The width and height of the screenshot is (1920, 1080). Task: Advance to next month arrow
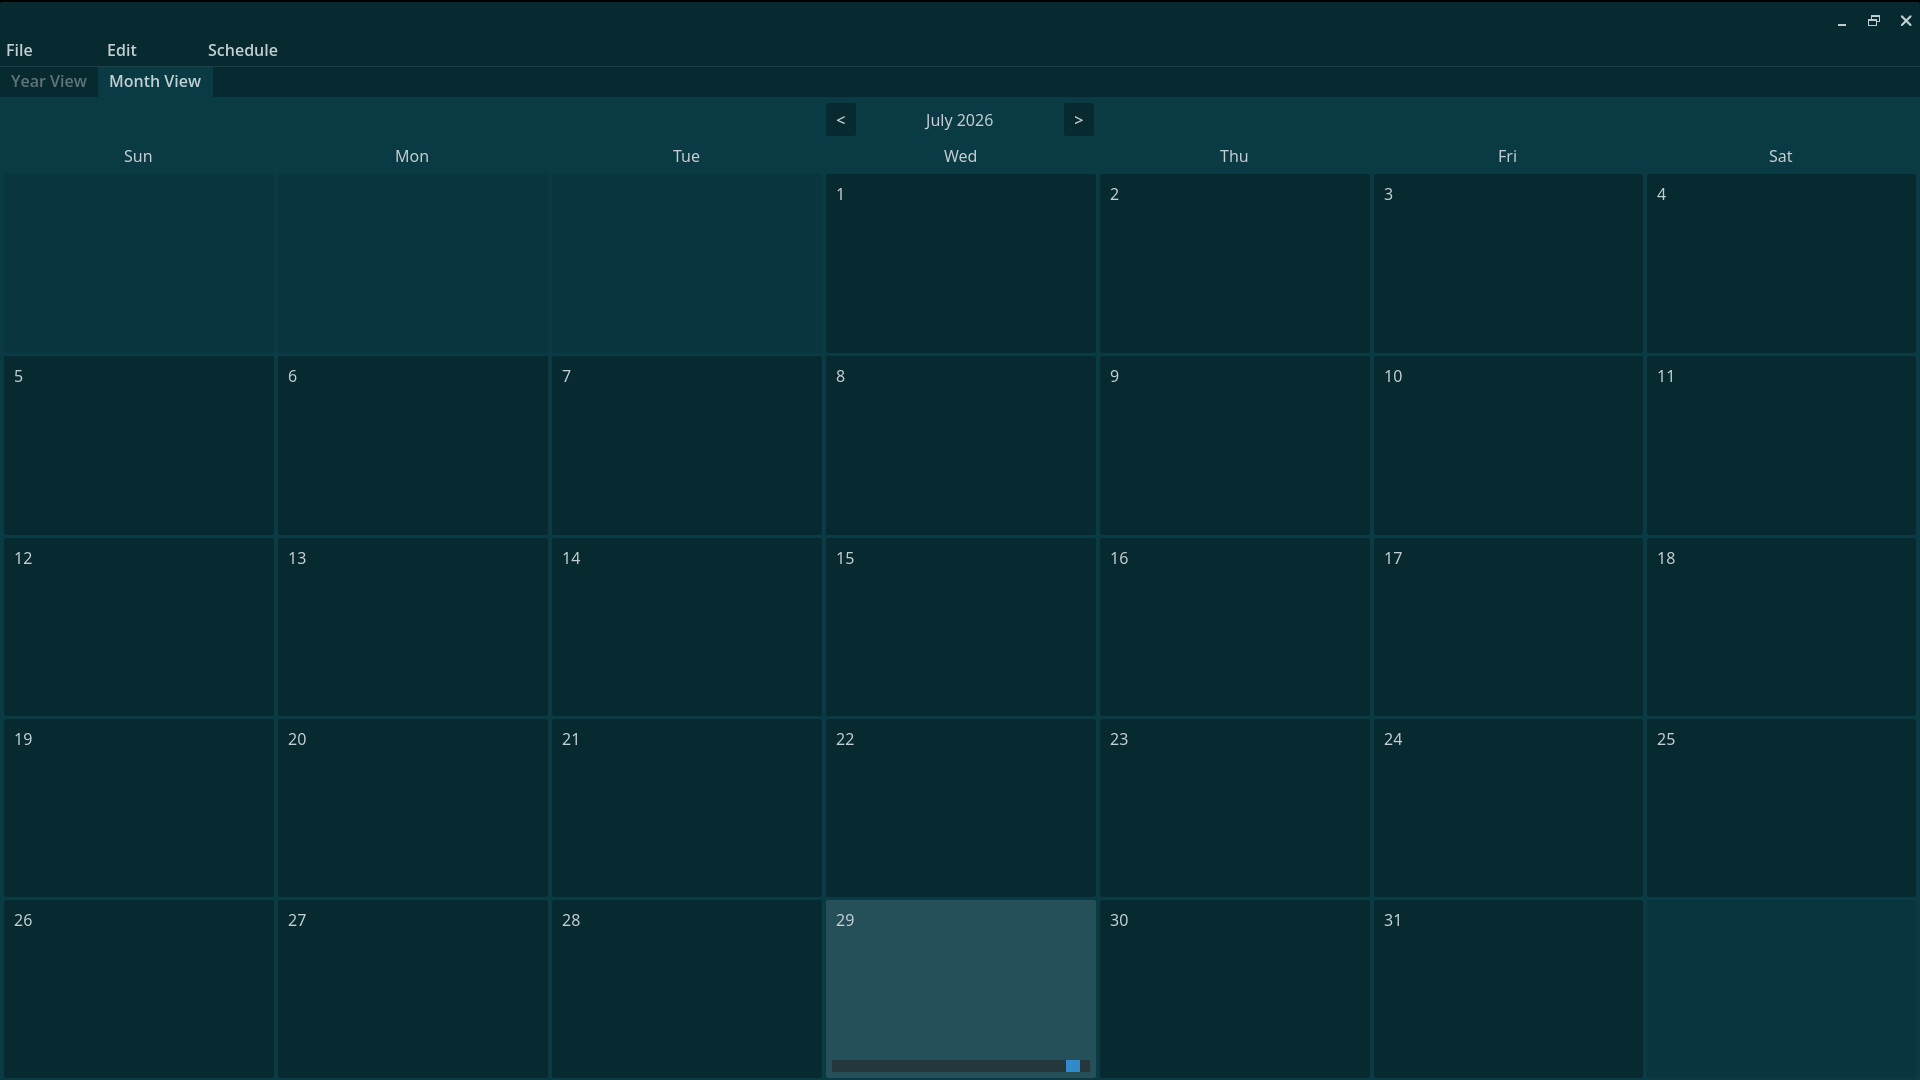pos(1078,120)
